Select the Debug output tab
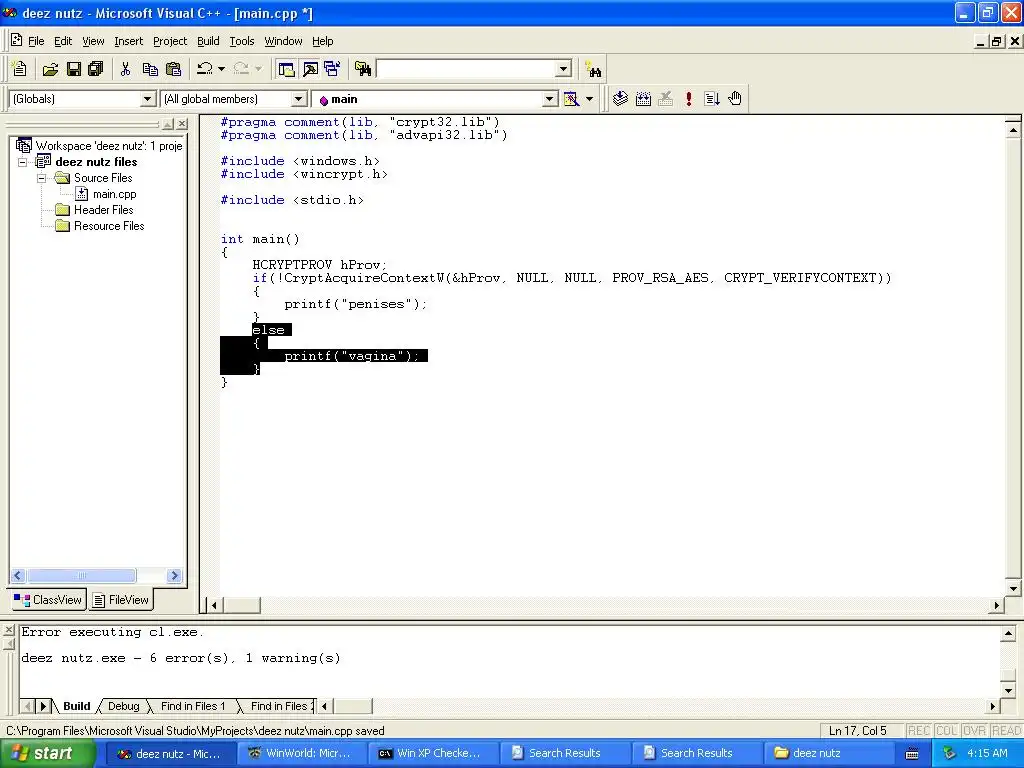The width and height of the screenshot is (1024, 768). tap(123, 706)
